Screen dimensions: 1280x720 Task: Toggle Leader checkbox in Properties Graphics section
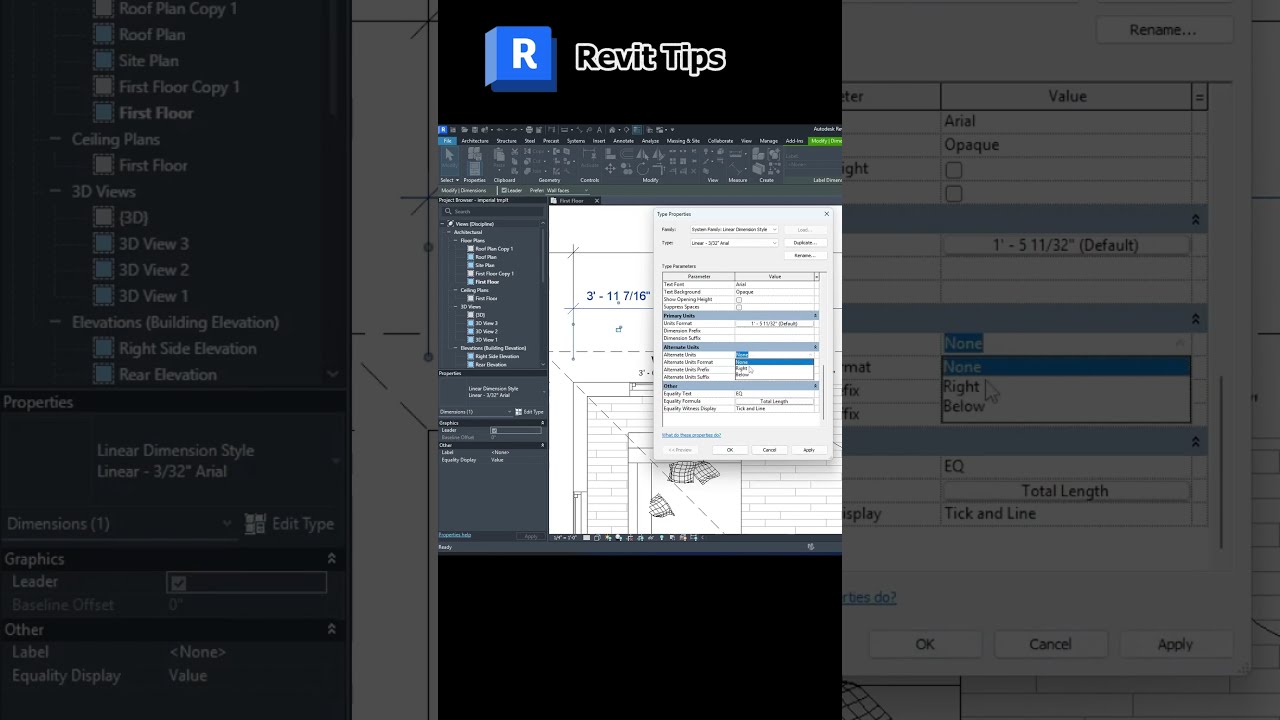click(x=494, y=430)
